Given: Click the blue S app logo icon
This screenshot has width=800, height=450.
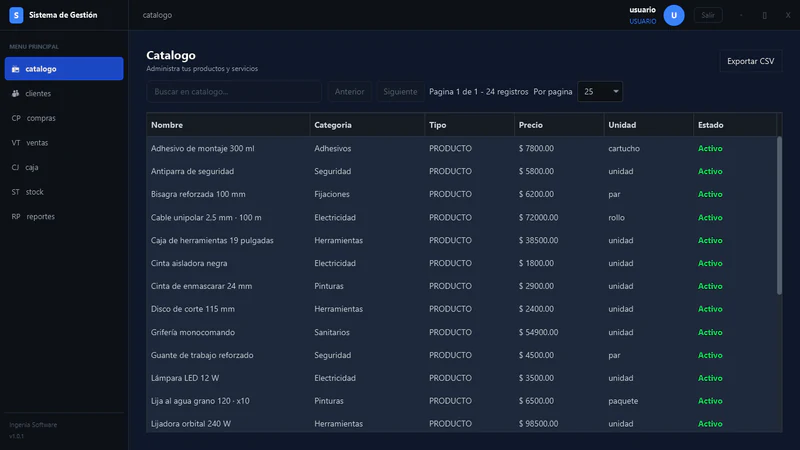Looking at the screenshot, I should click(16, 15).
